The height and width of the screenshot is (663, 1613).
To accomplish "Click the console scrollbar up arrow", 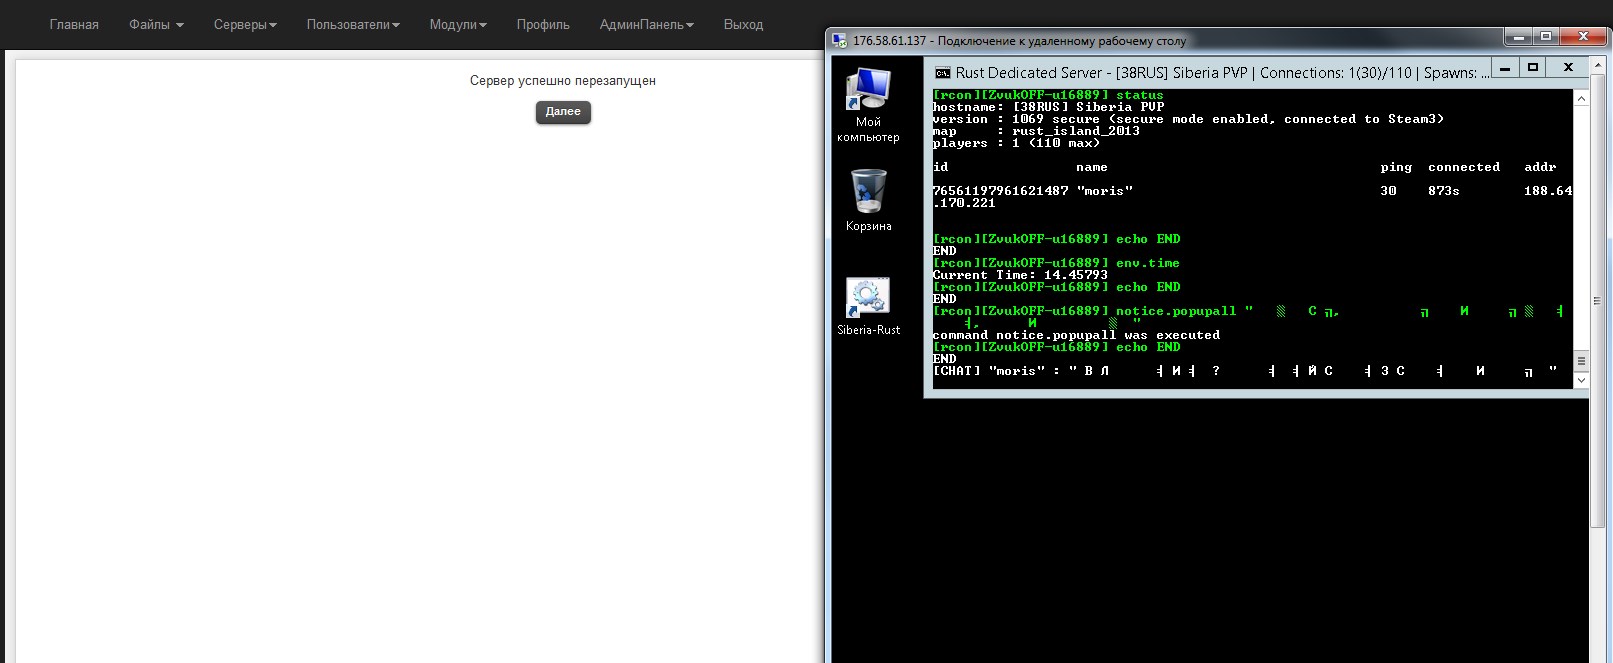I will click(x=1581, y=98).
